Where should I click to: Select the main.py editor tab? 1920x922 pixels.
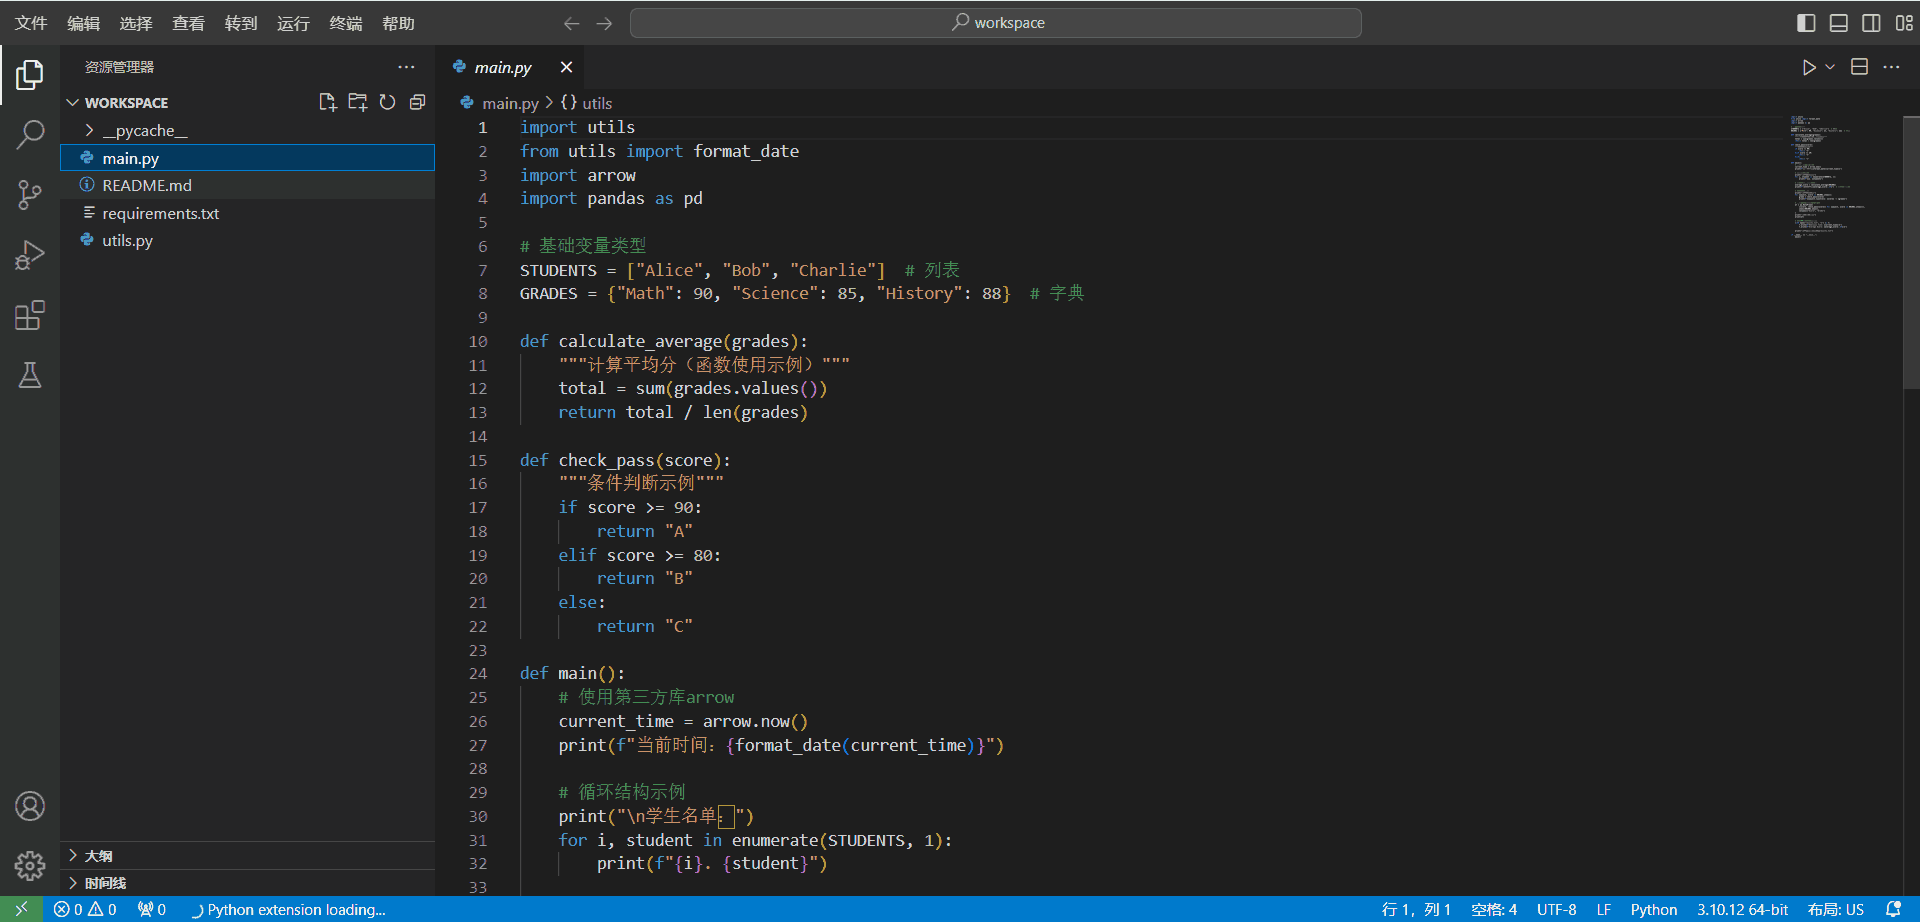(502, 67)
